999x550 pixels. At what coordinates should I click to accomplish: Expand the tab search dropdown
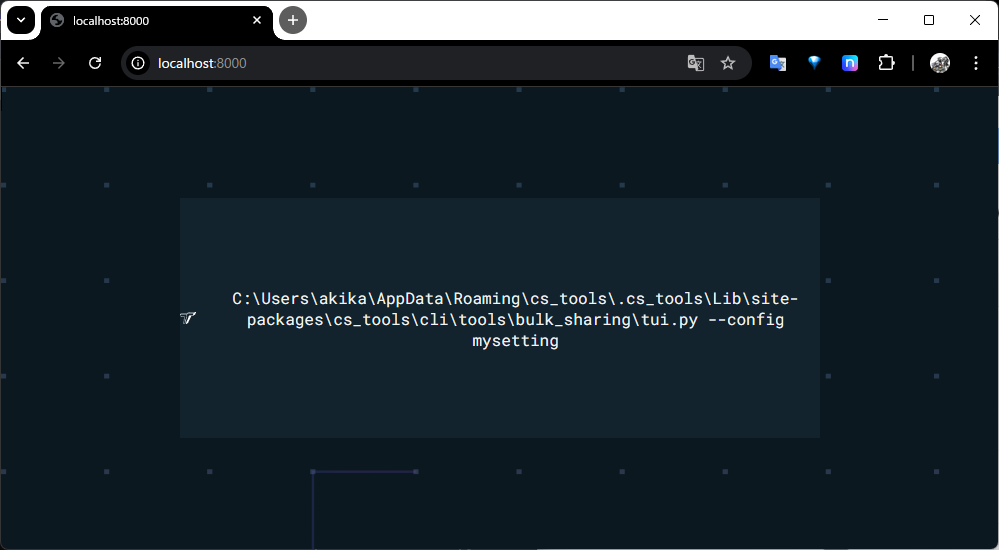pyautogui.click(x=21, y=20)
